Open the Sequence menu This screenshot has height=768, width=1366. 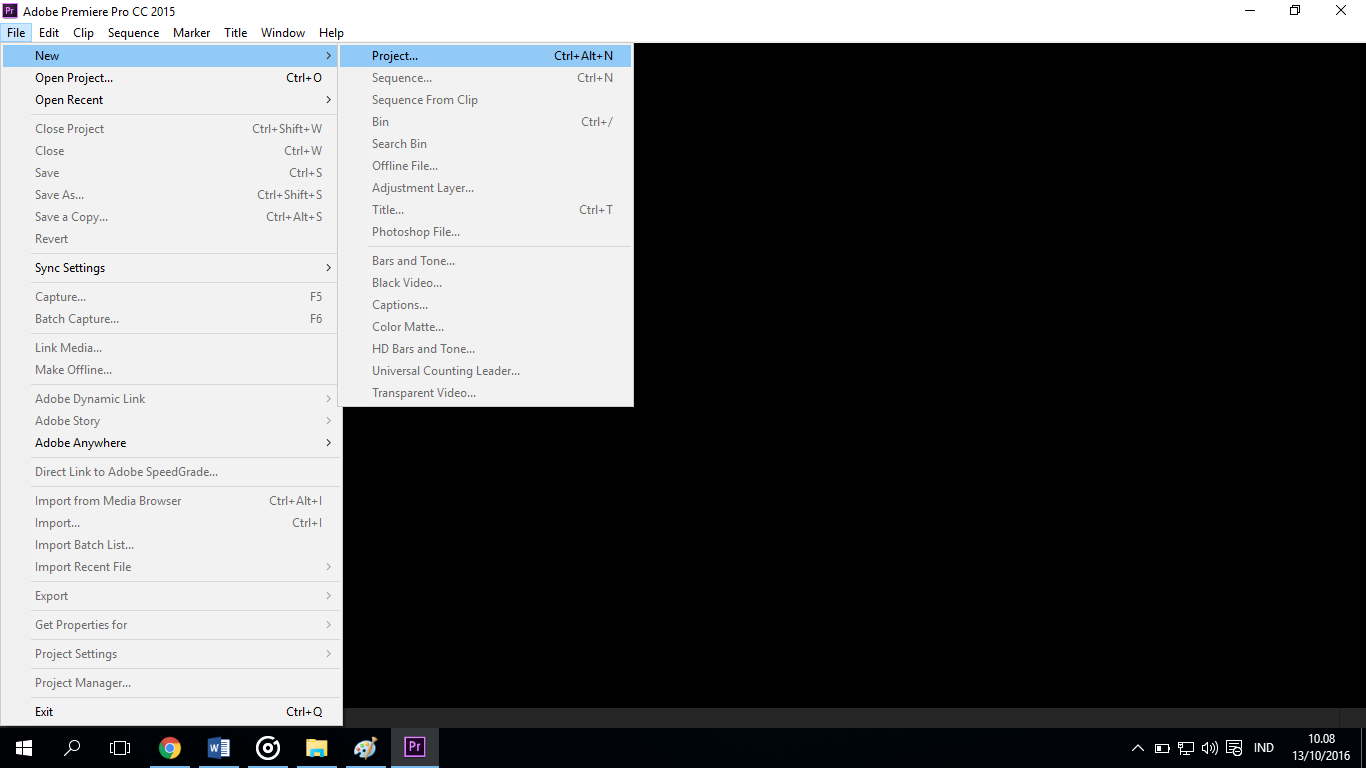tap(133, 33)
